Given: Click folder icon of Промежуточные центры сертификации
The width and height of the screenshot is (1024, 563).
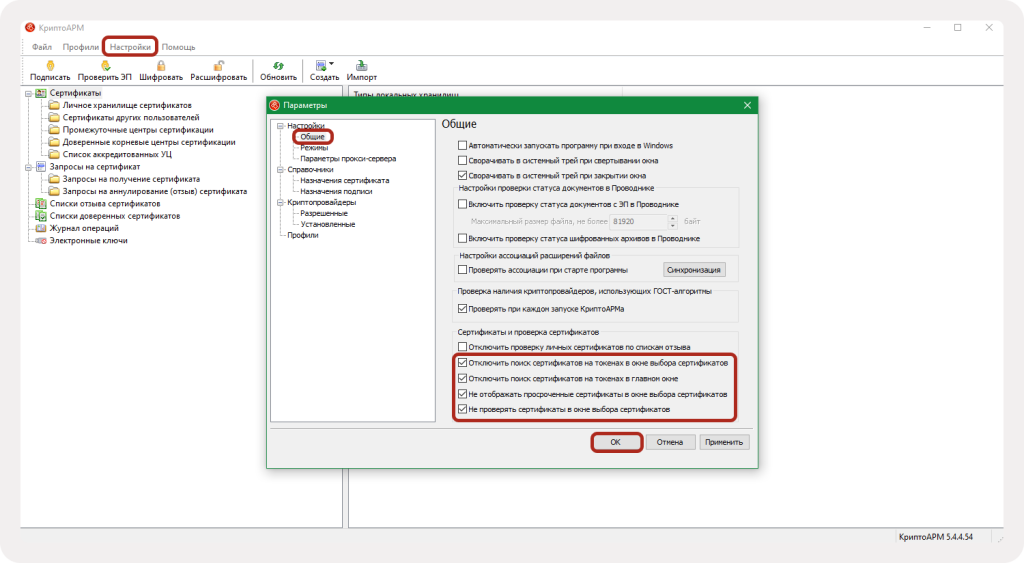Looking at the screenshot, I should [54, 130].
